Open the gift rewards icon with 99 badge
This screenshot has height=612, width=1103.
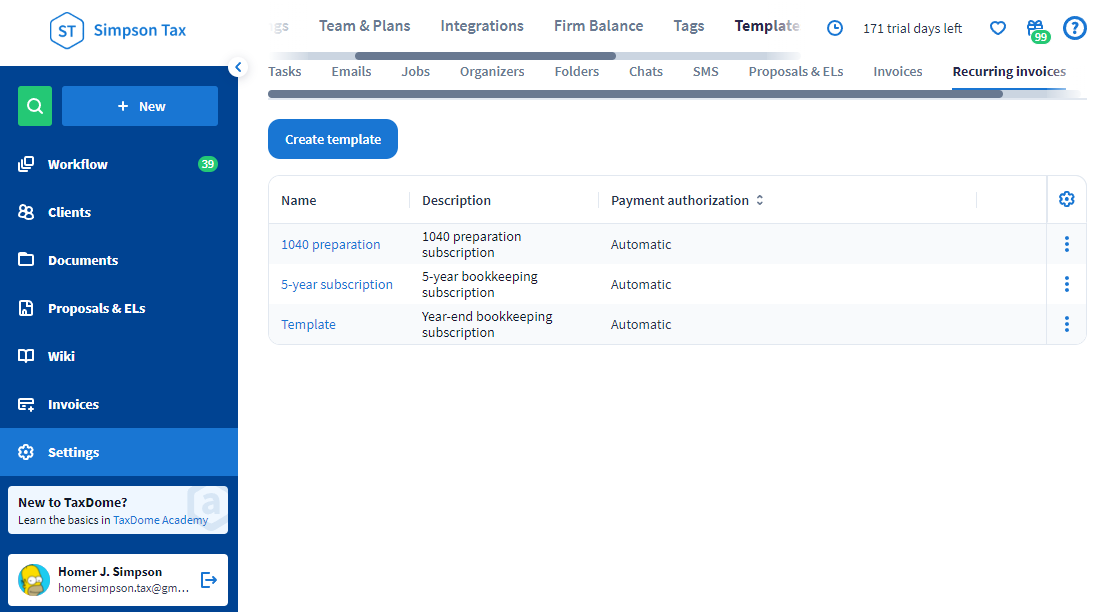click(1035, 28)
